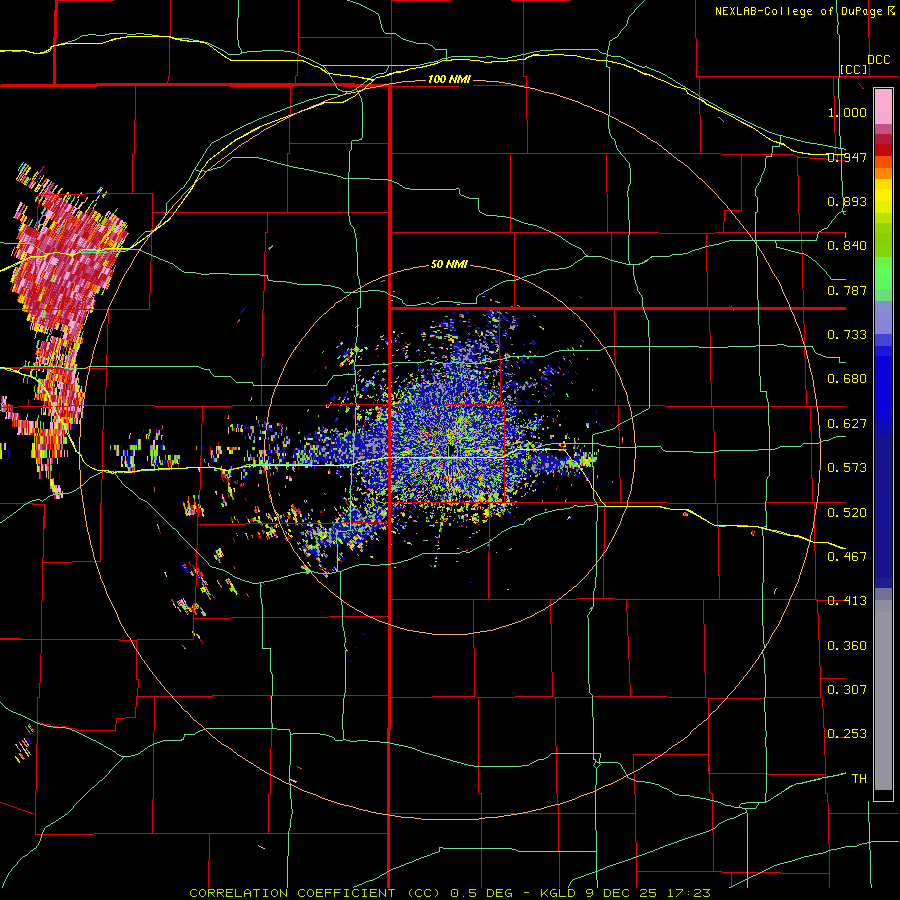
Task: Click the 0.467 scale value
Action: pyautogui.click(x=847, y=556)
